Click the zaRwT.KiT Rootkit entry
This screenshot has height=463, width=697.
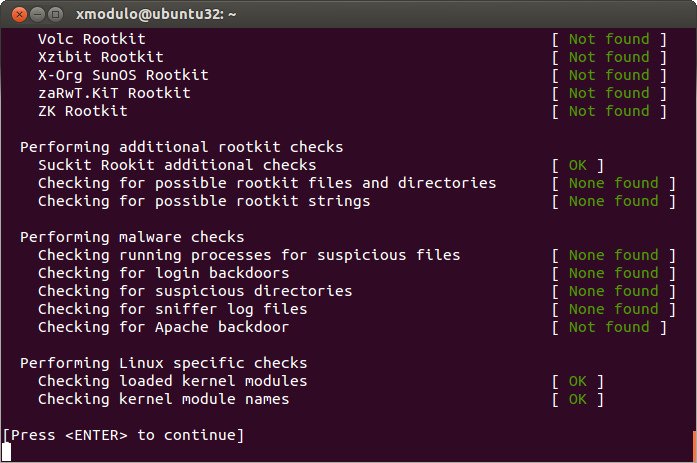pyautogui.click(x=114, y=93)
